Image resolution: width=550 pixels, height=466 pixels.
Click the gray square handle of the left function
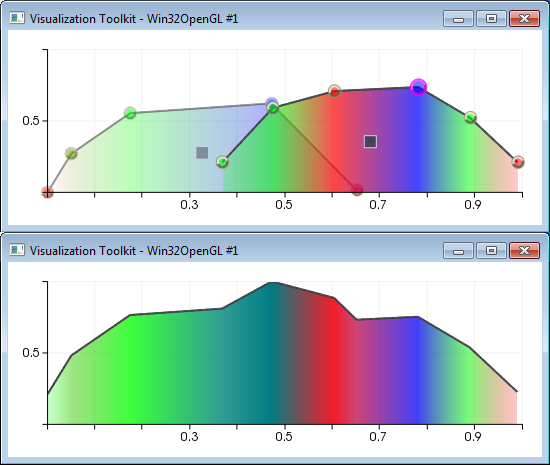(202, 153)
